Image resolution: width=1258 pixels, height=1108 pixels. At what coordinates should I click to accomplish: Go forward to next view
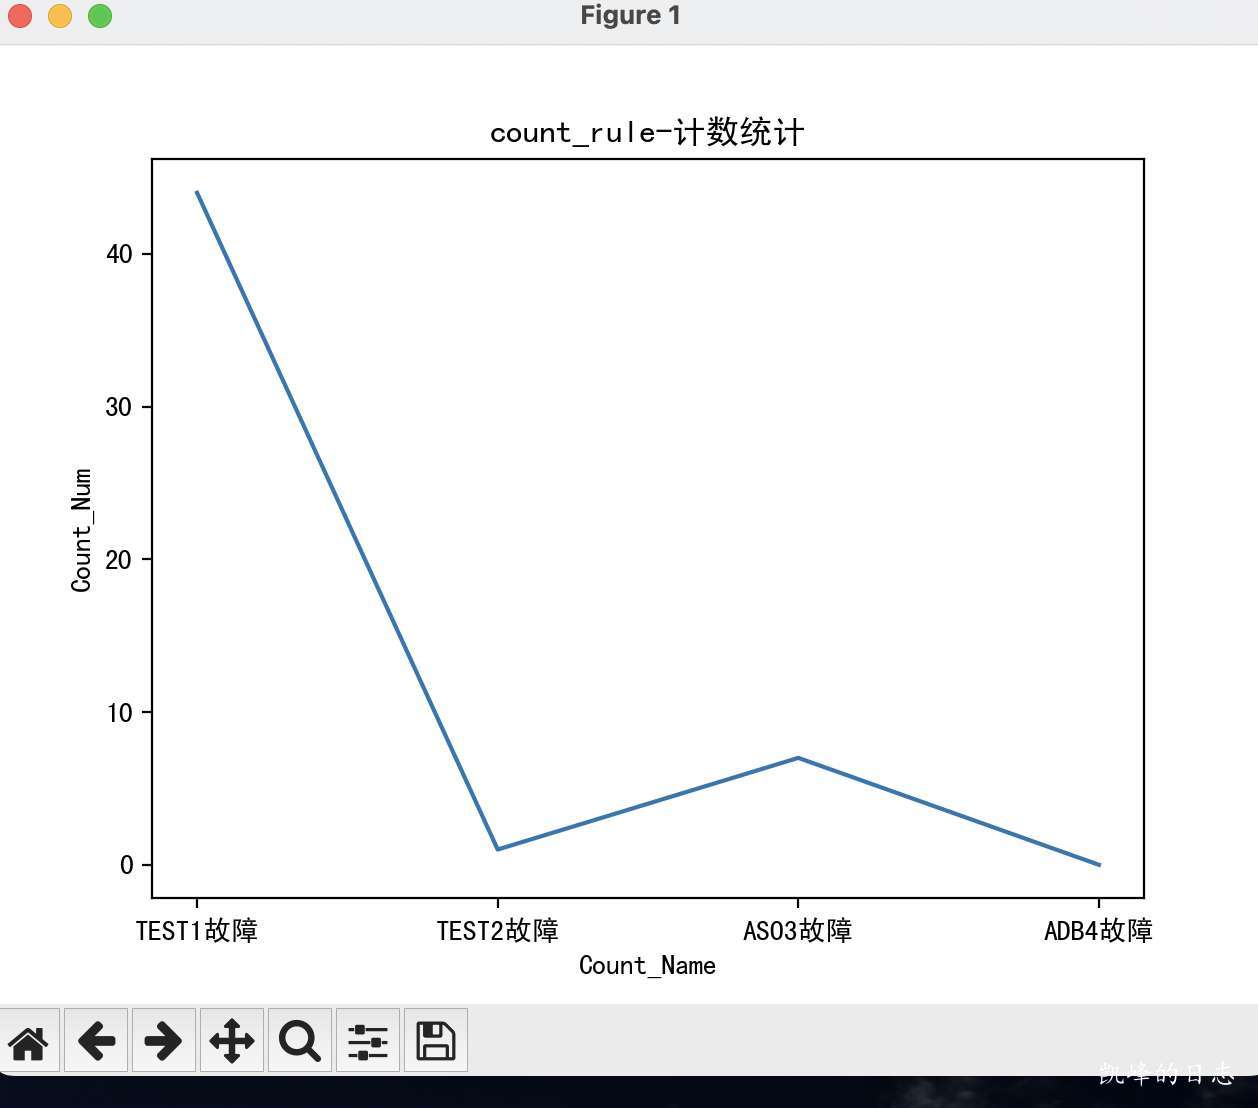163,1041
